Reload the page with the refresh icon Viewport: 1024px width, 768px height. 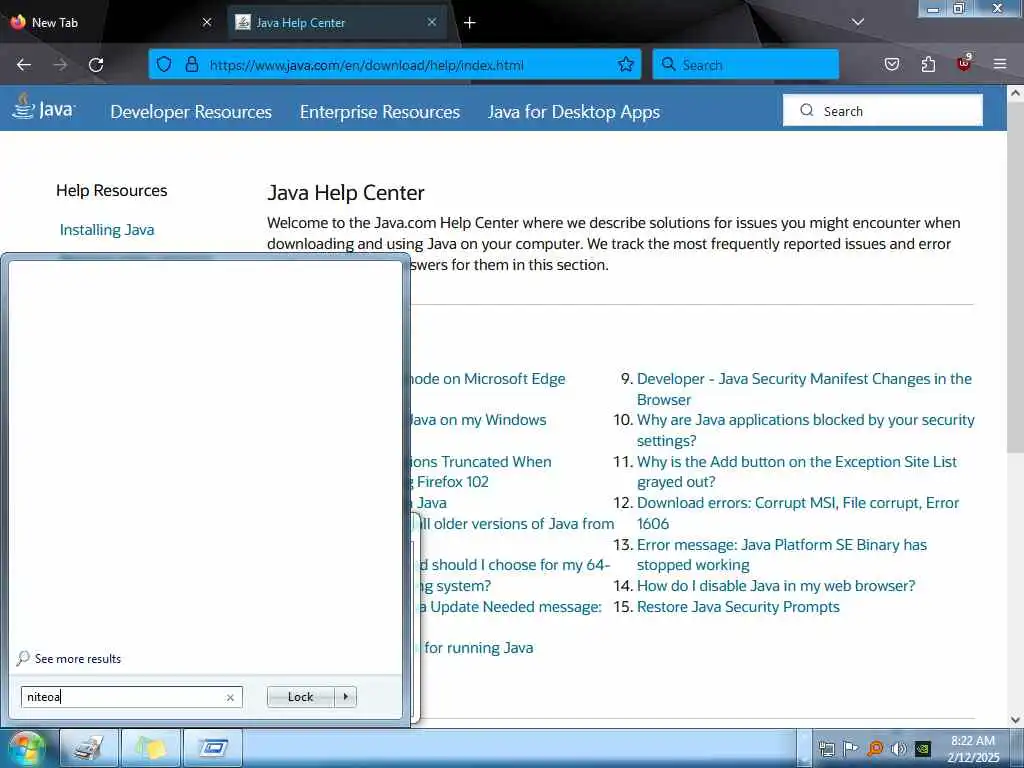click(96, 65)
